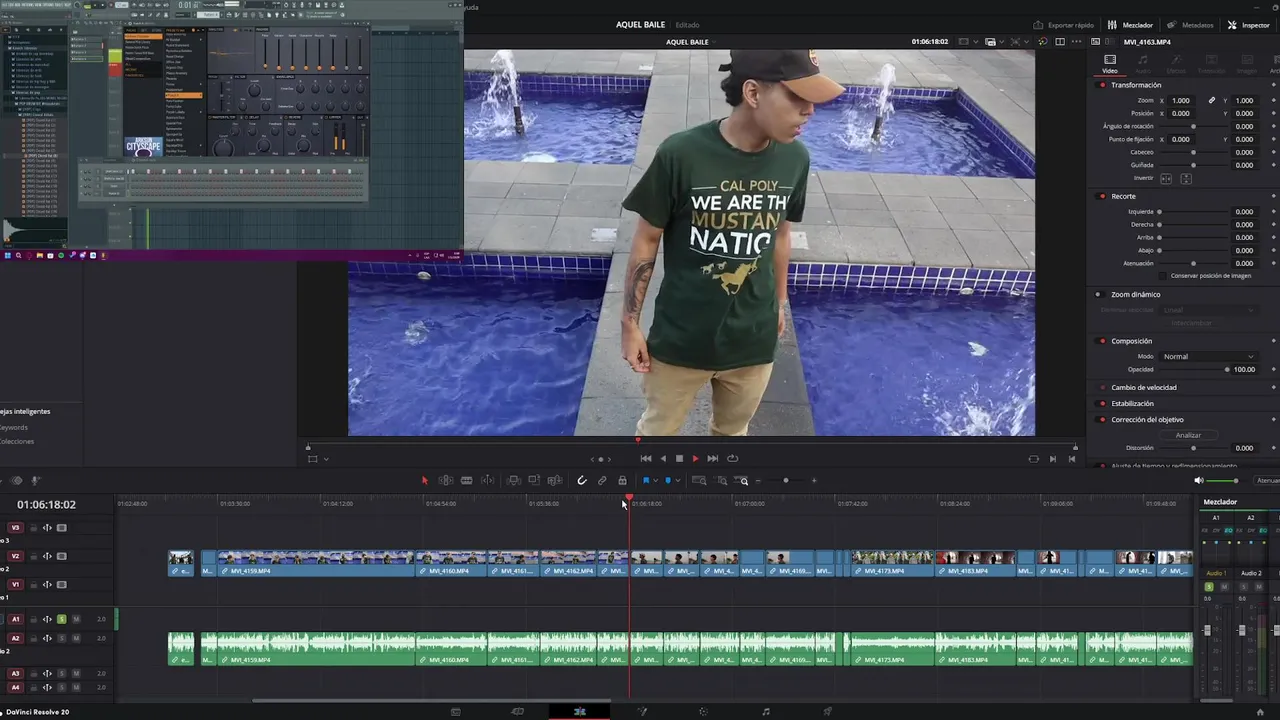1280x720 pixels.
Task: Click the Zoom X value field
Action: 1181,101
